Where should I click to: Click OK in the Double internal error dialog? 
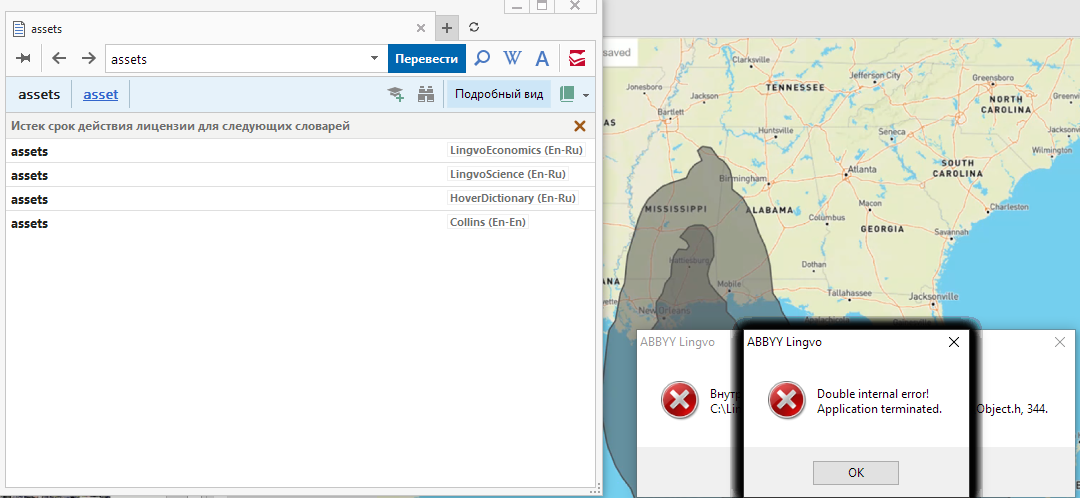[x=855, y=473]
